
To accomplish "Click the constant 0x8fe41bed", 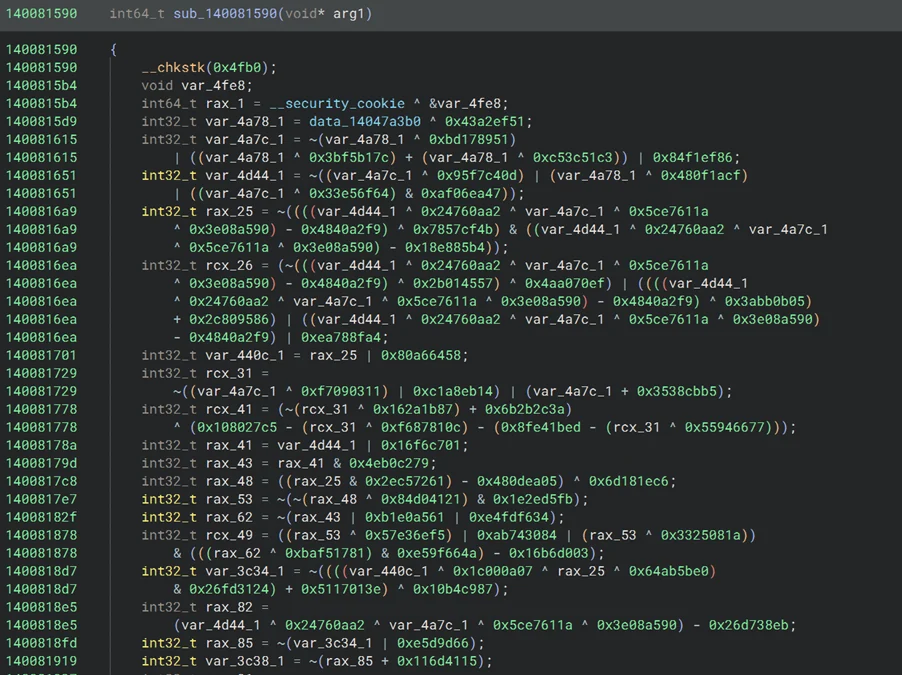I will click(x=540, y=427).
